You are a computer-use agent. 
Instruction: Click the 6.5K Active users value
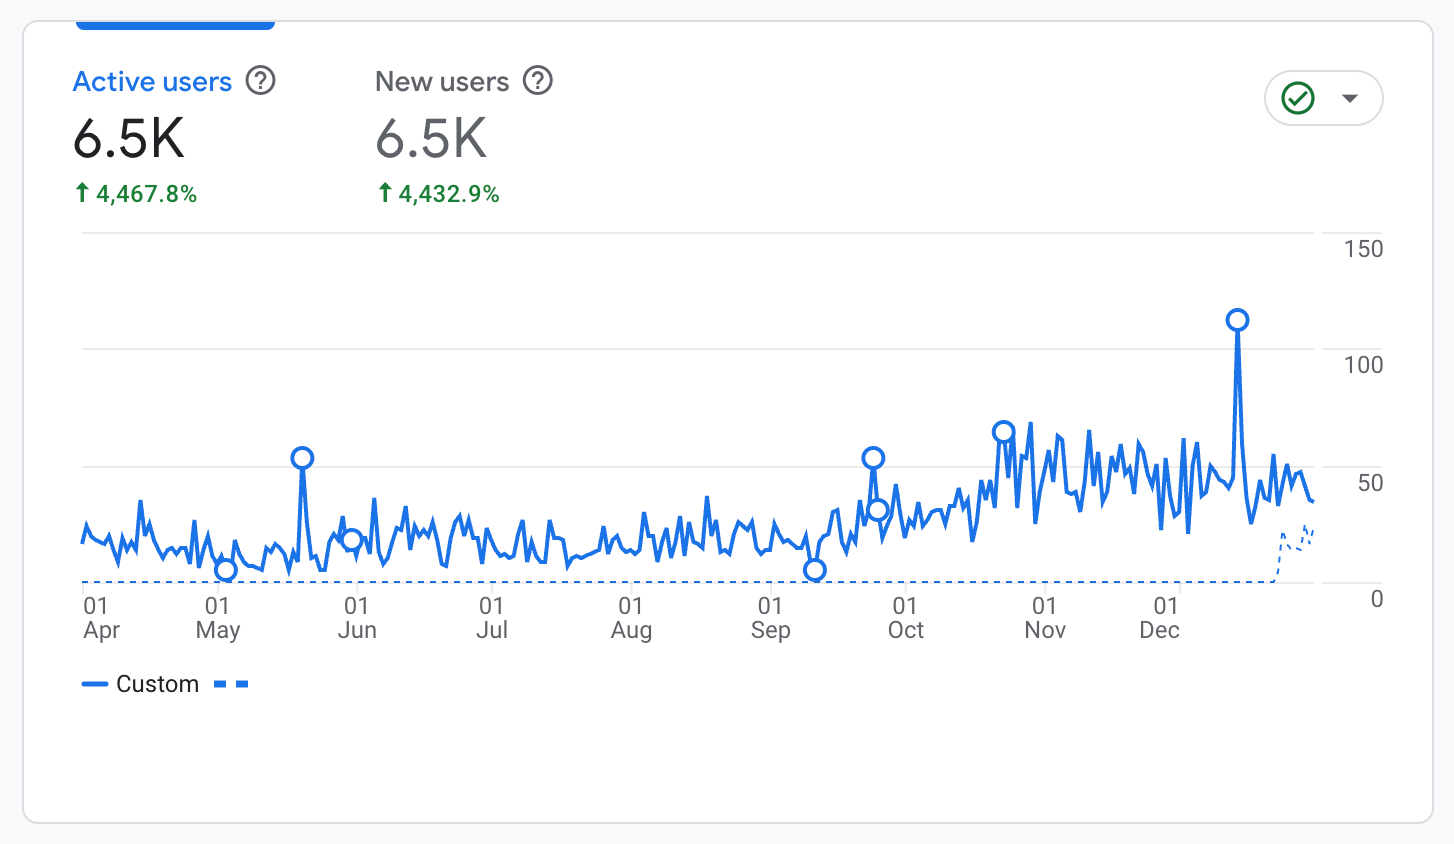(129, 140)
